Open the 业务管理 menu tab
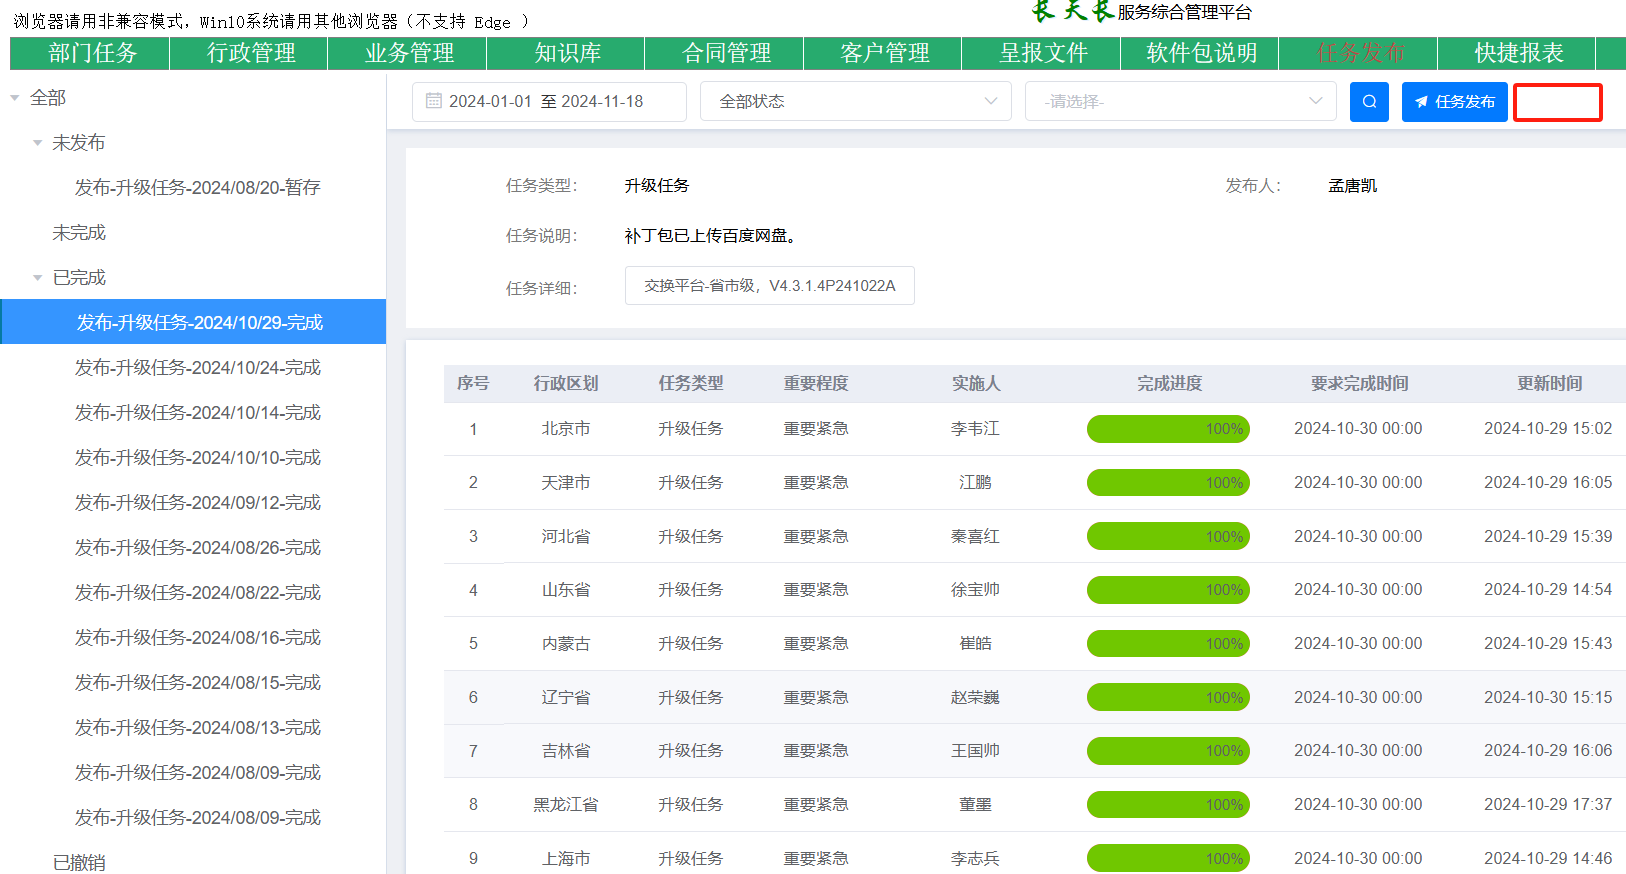This screenshot has height=874, width=1626. pos(408,53)
